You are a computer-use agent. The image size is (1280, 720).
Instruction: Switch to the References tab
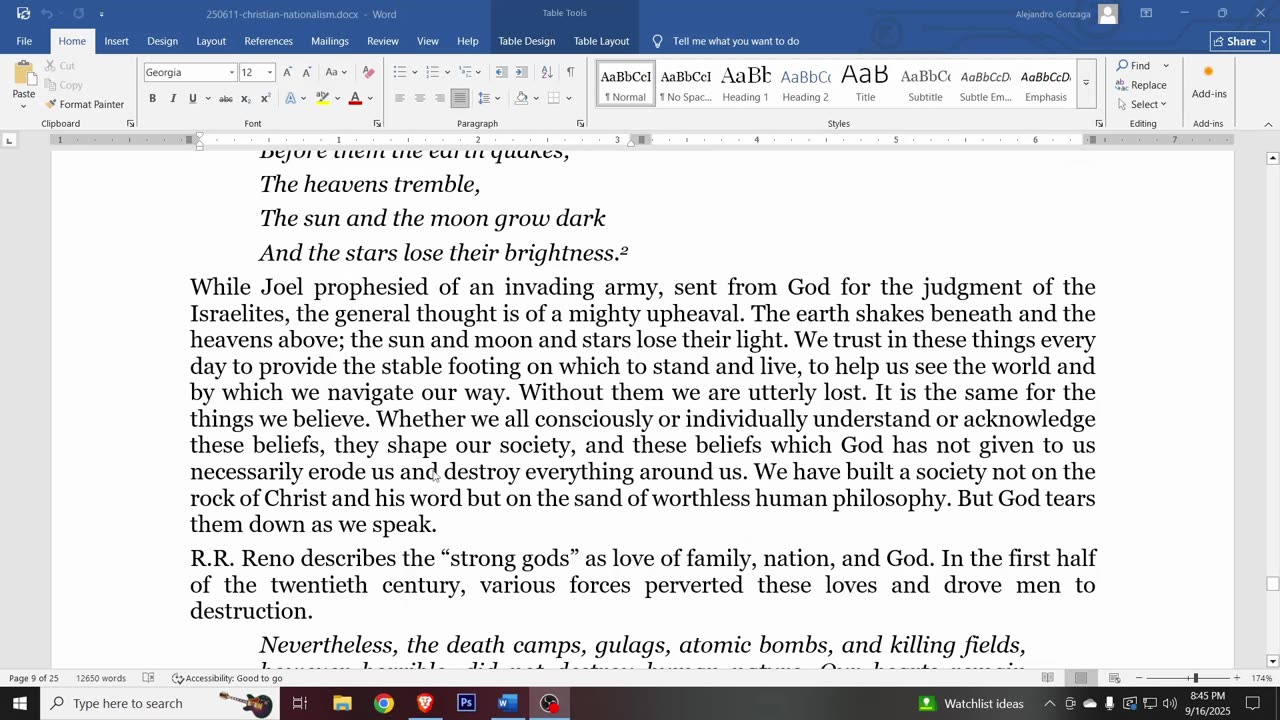(268, 41)
